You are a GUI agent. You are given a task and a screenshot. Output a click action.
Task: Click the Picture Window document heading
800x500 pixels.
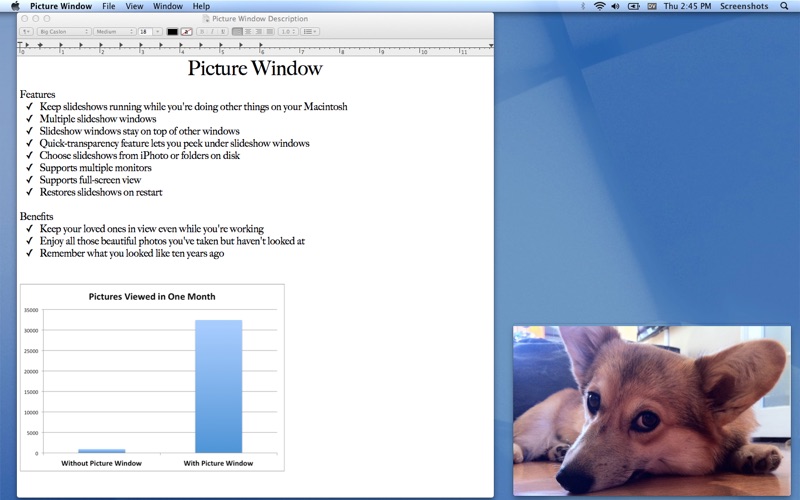[x=255, y=68]
